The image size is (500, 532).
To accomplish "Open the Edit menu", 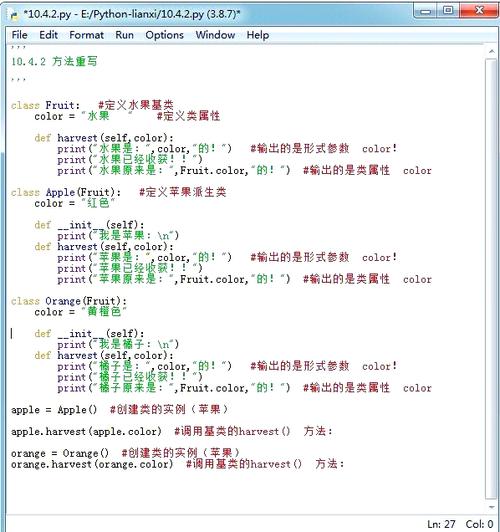I will pyautogui.click(x=49, y=35).
